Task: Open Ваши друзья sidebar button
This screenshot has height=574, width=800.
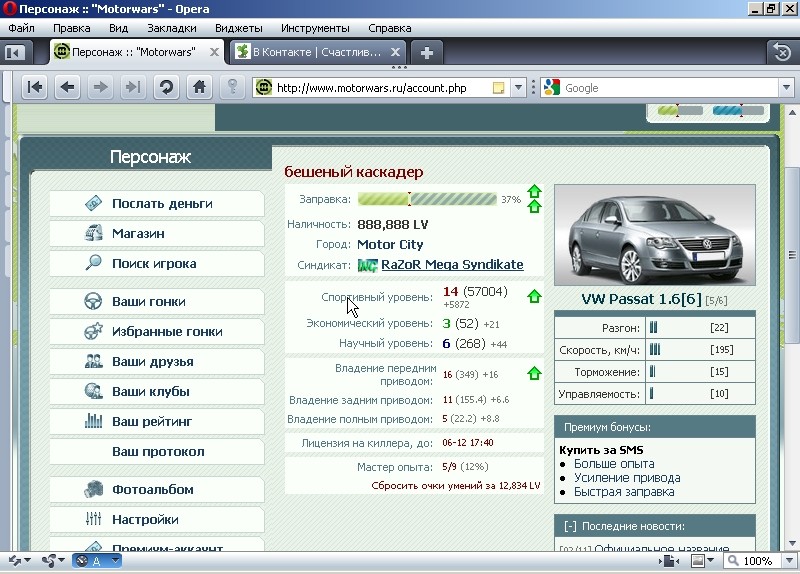Action: [x=157, y=362]
